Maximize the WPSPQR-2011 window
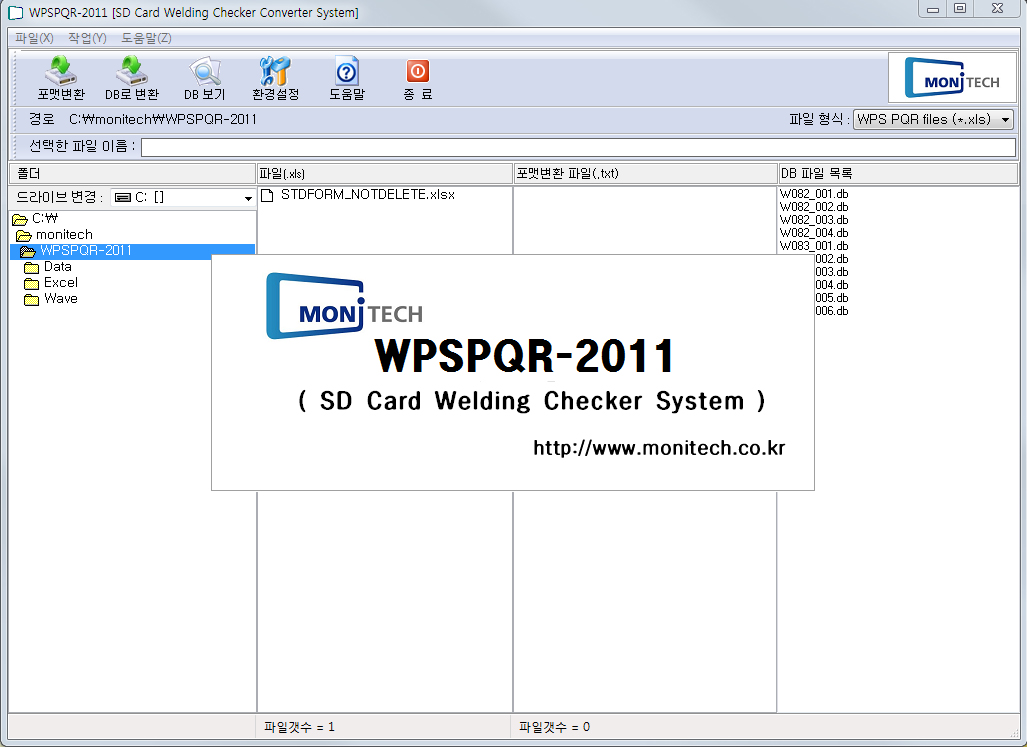The width and height of the screenshot is (1027, 747). (x=960, y=9)
